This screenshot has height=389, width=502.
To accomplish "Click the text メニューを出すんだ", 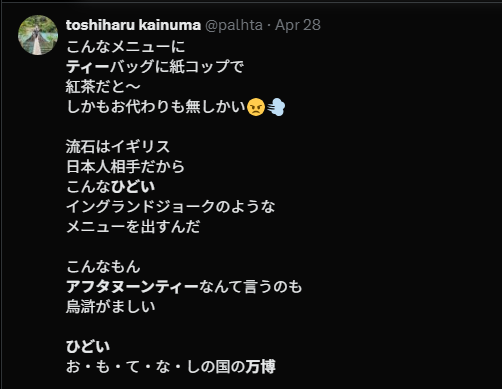I will click(133, 227).
